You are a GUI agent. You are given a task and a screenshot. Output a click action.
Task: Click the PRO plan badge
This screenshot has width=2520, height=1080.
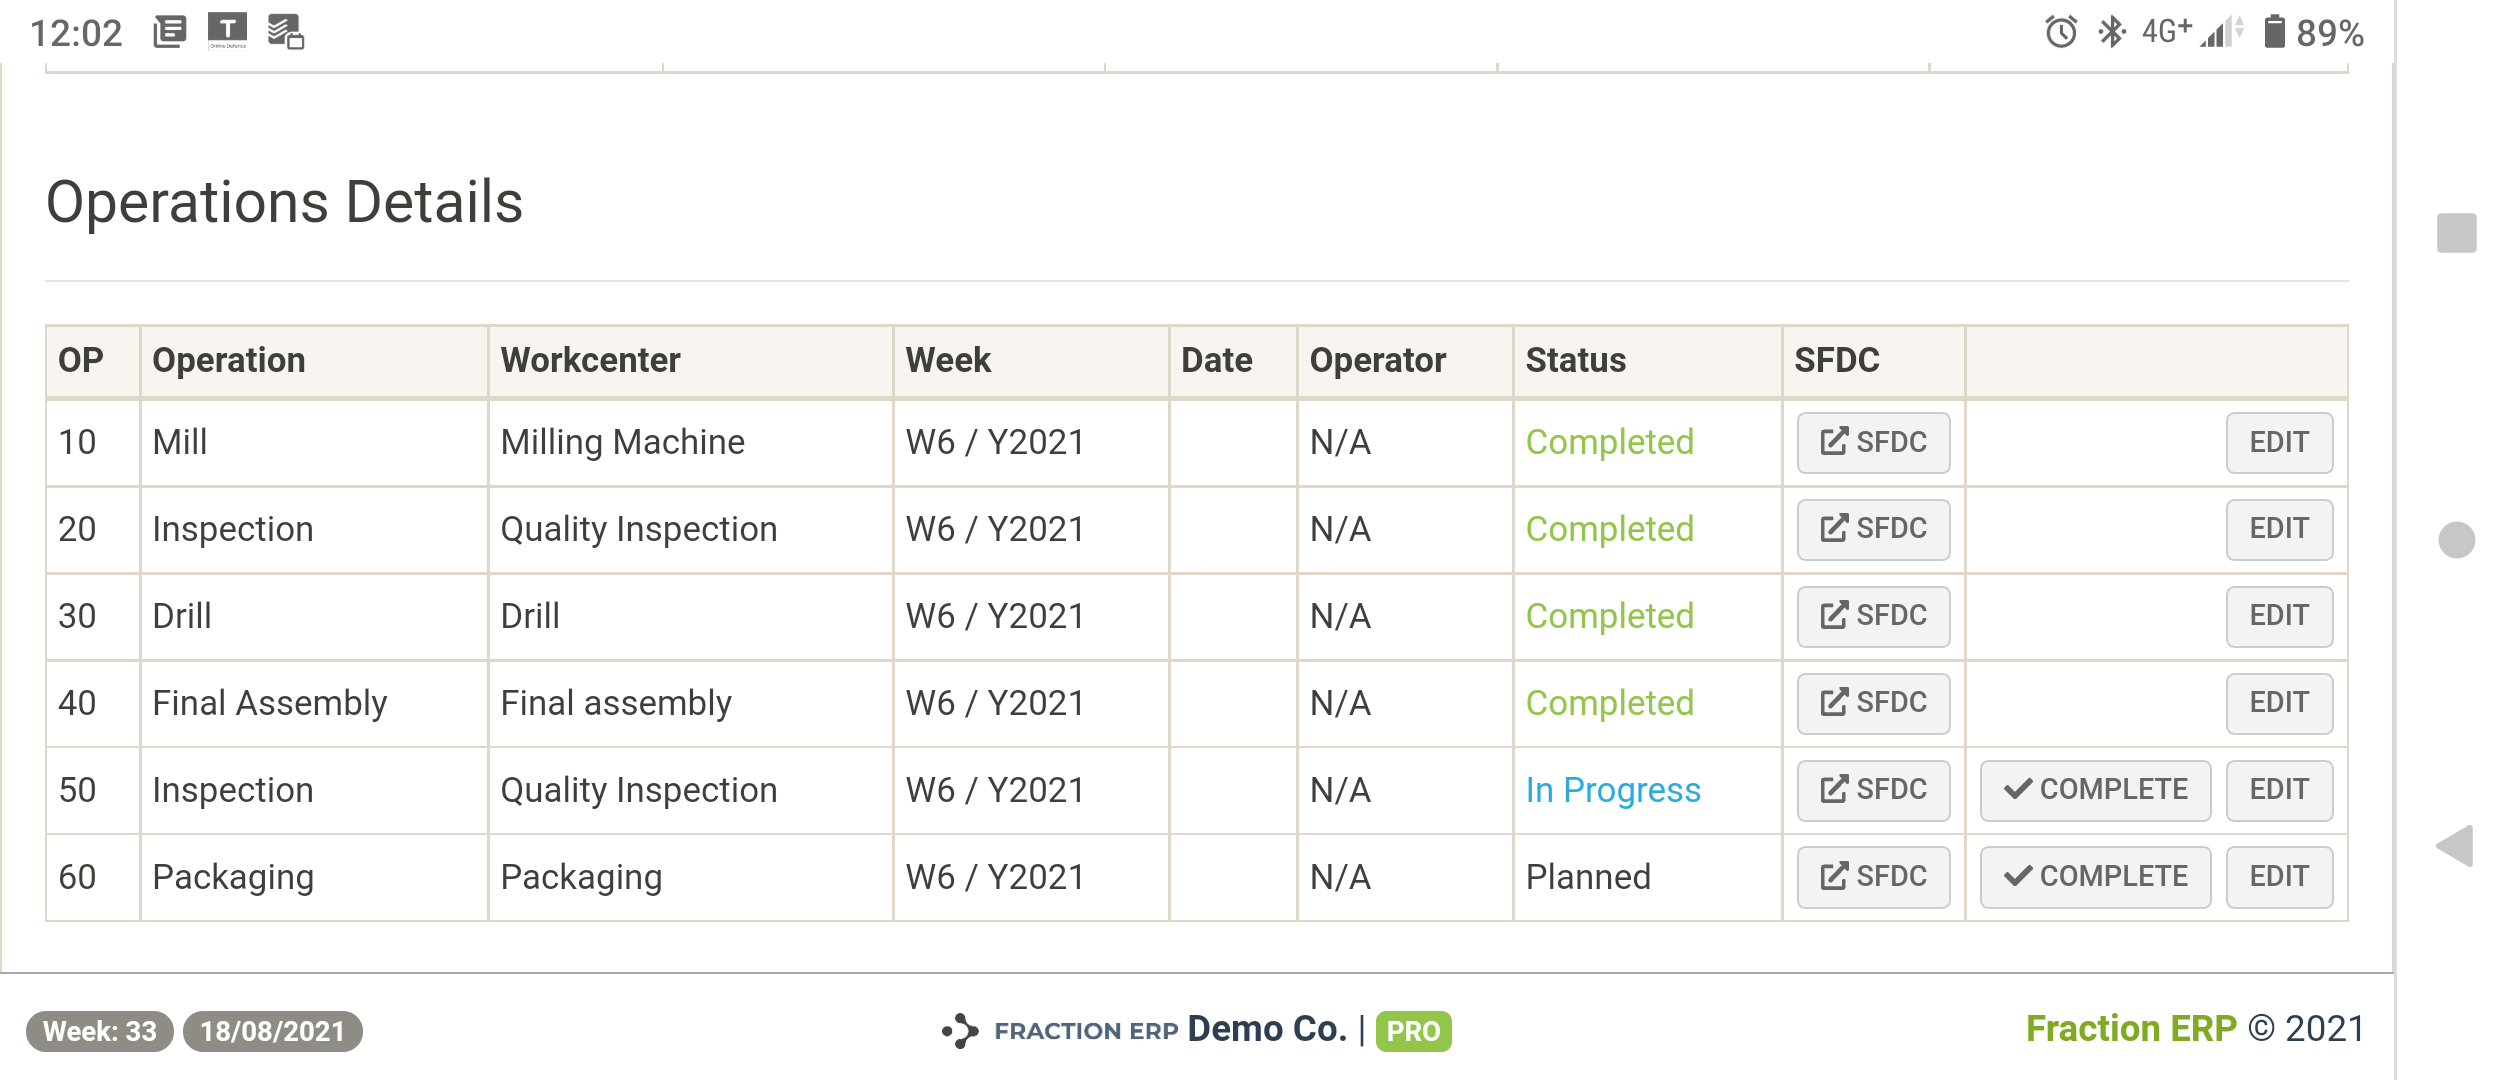click(x=1412, y=1031)
